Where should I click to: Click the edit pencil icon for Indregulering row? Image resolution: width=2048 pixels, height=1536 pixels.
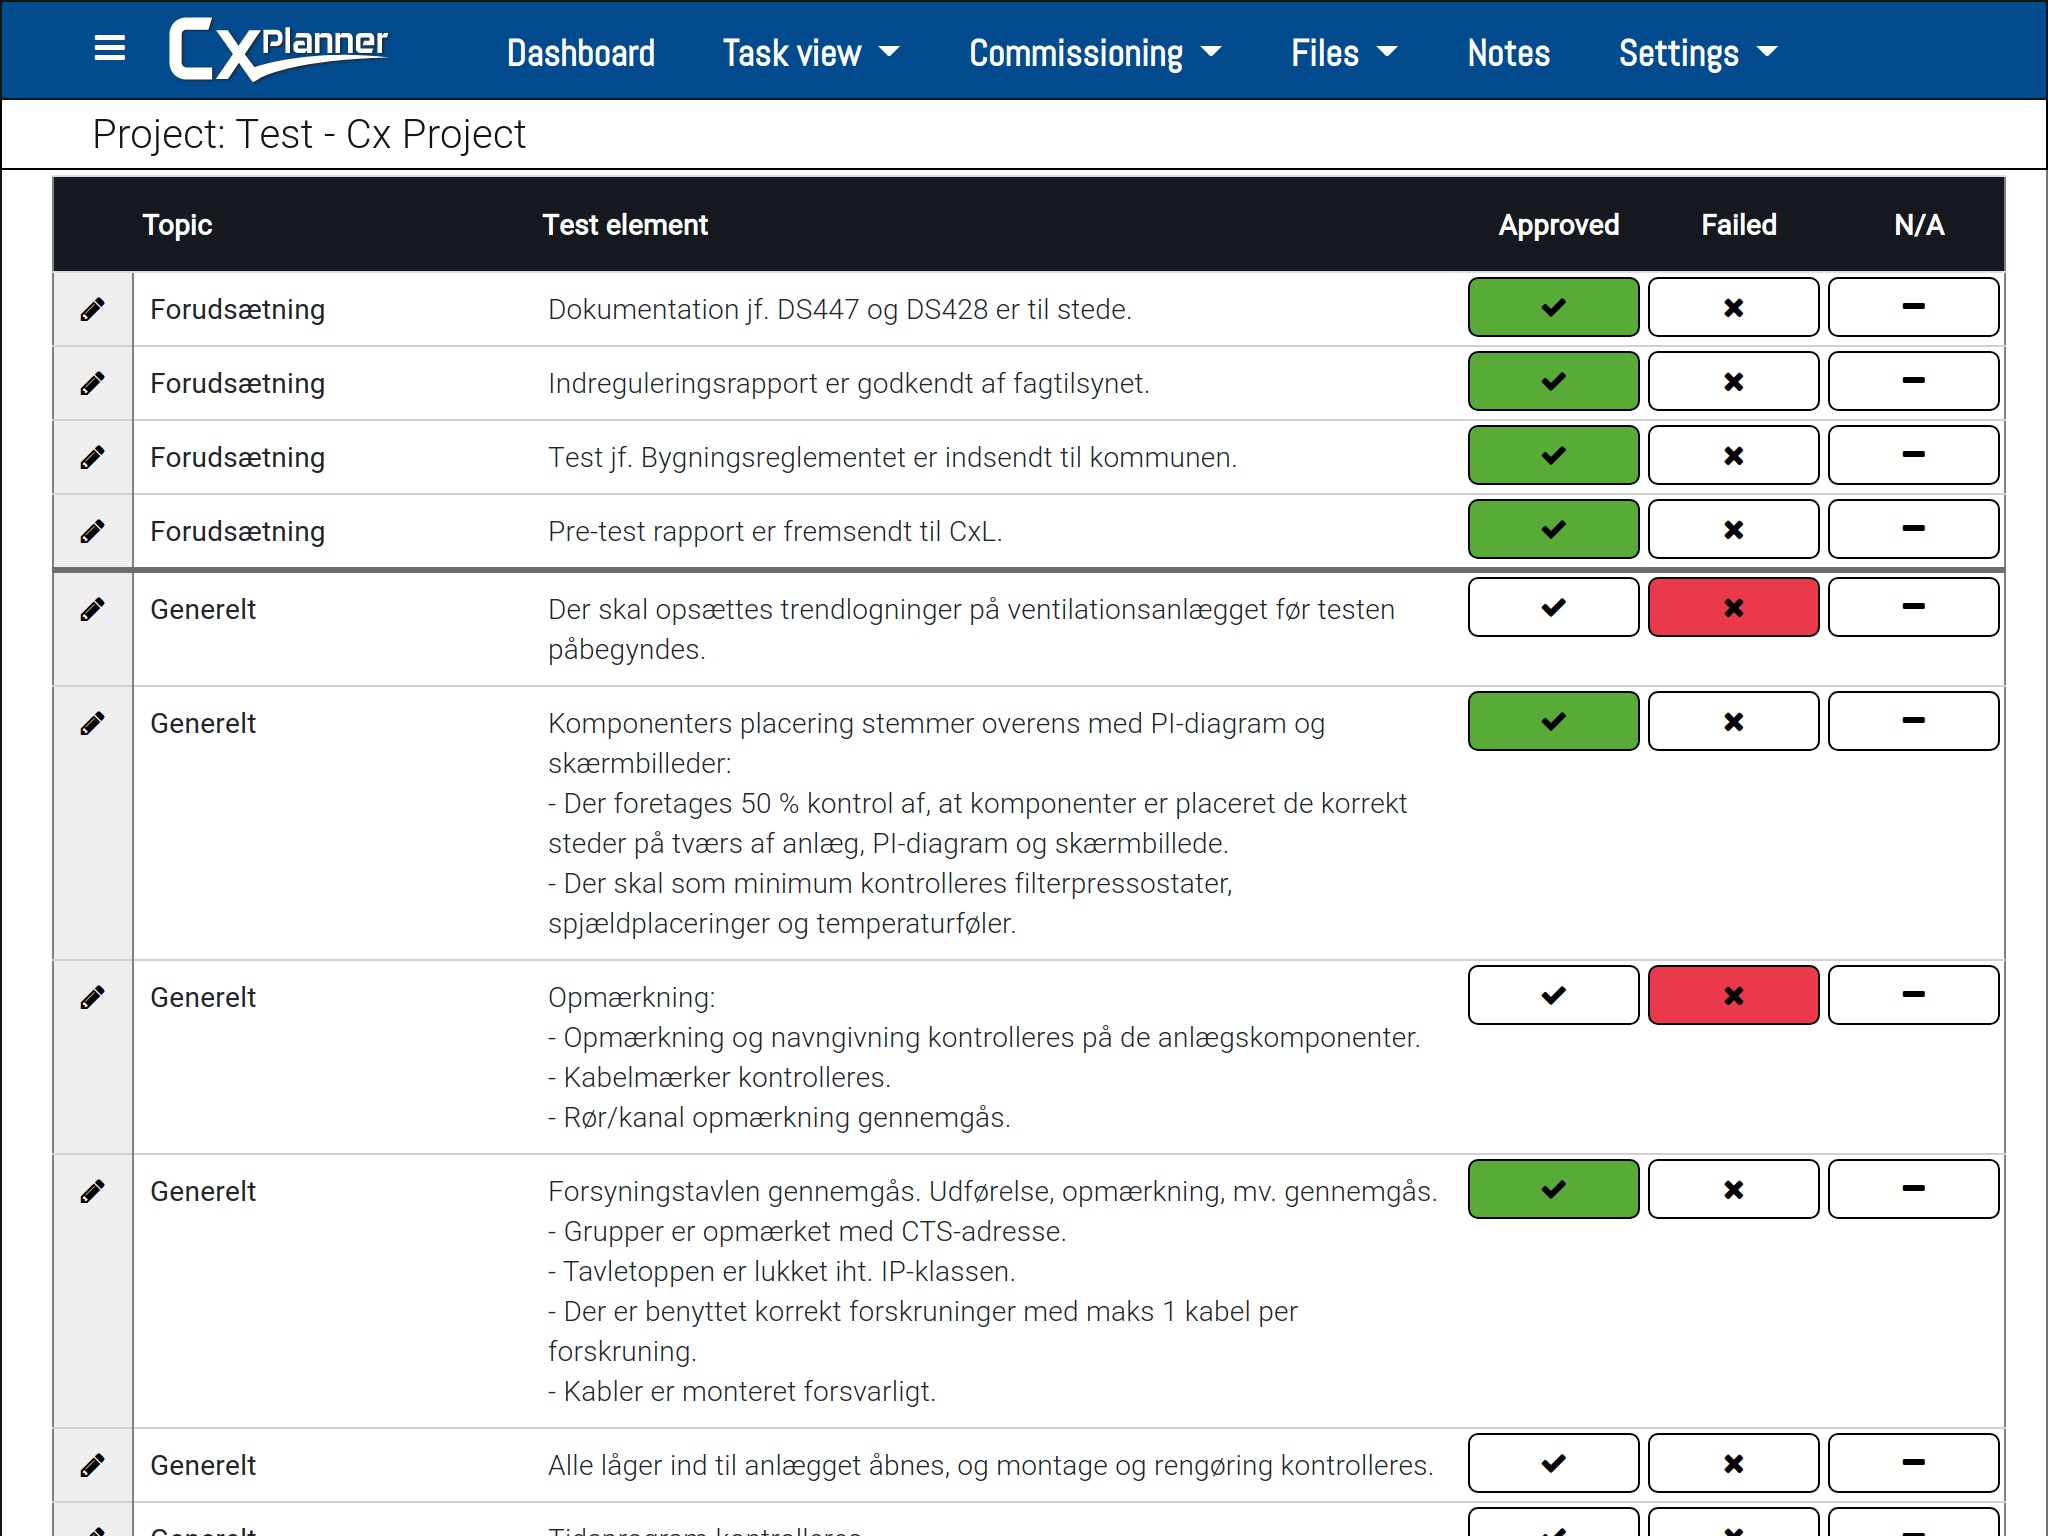[x=94, y=382]
